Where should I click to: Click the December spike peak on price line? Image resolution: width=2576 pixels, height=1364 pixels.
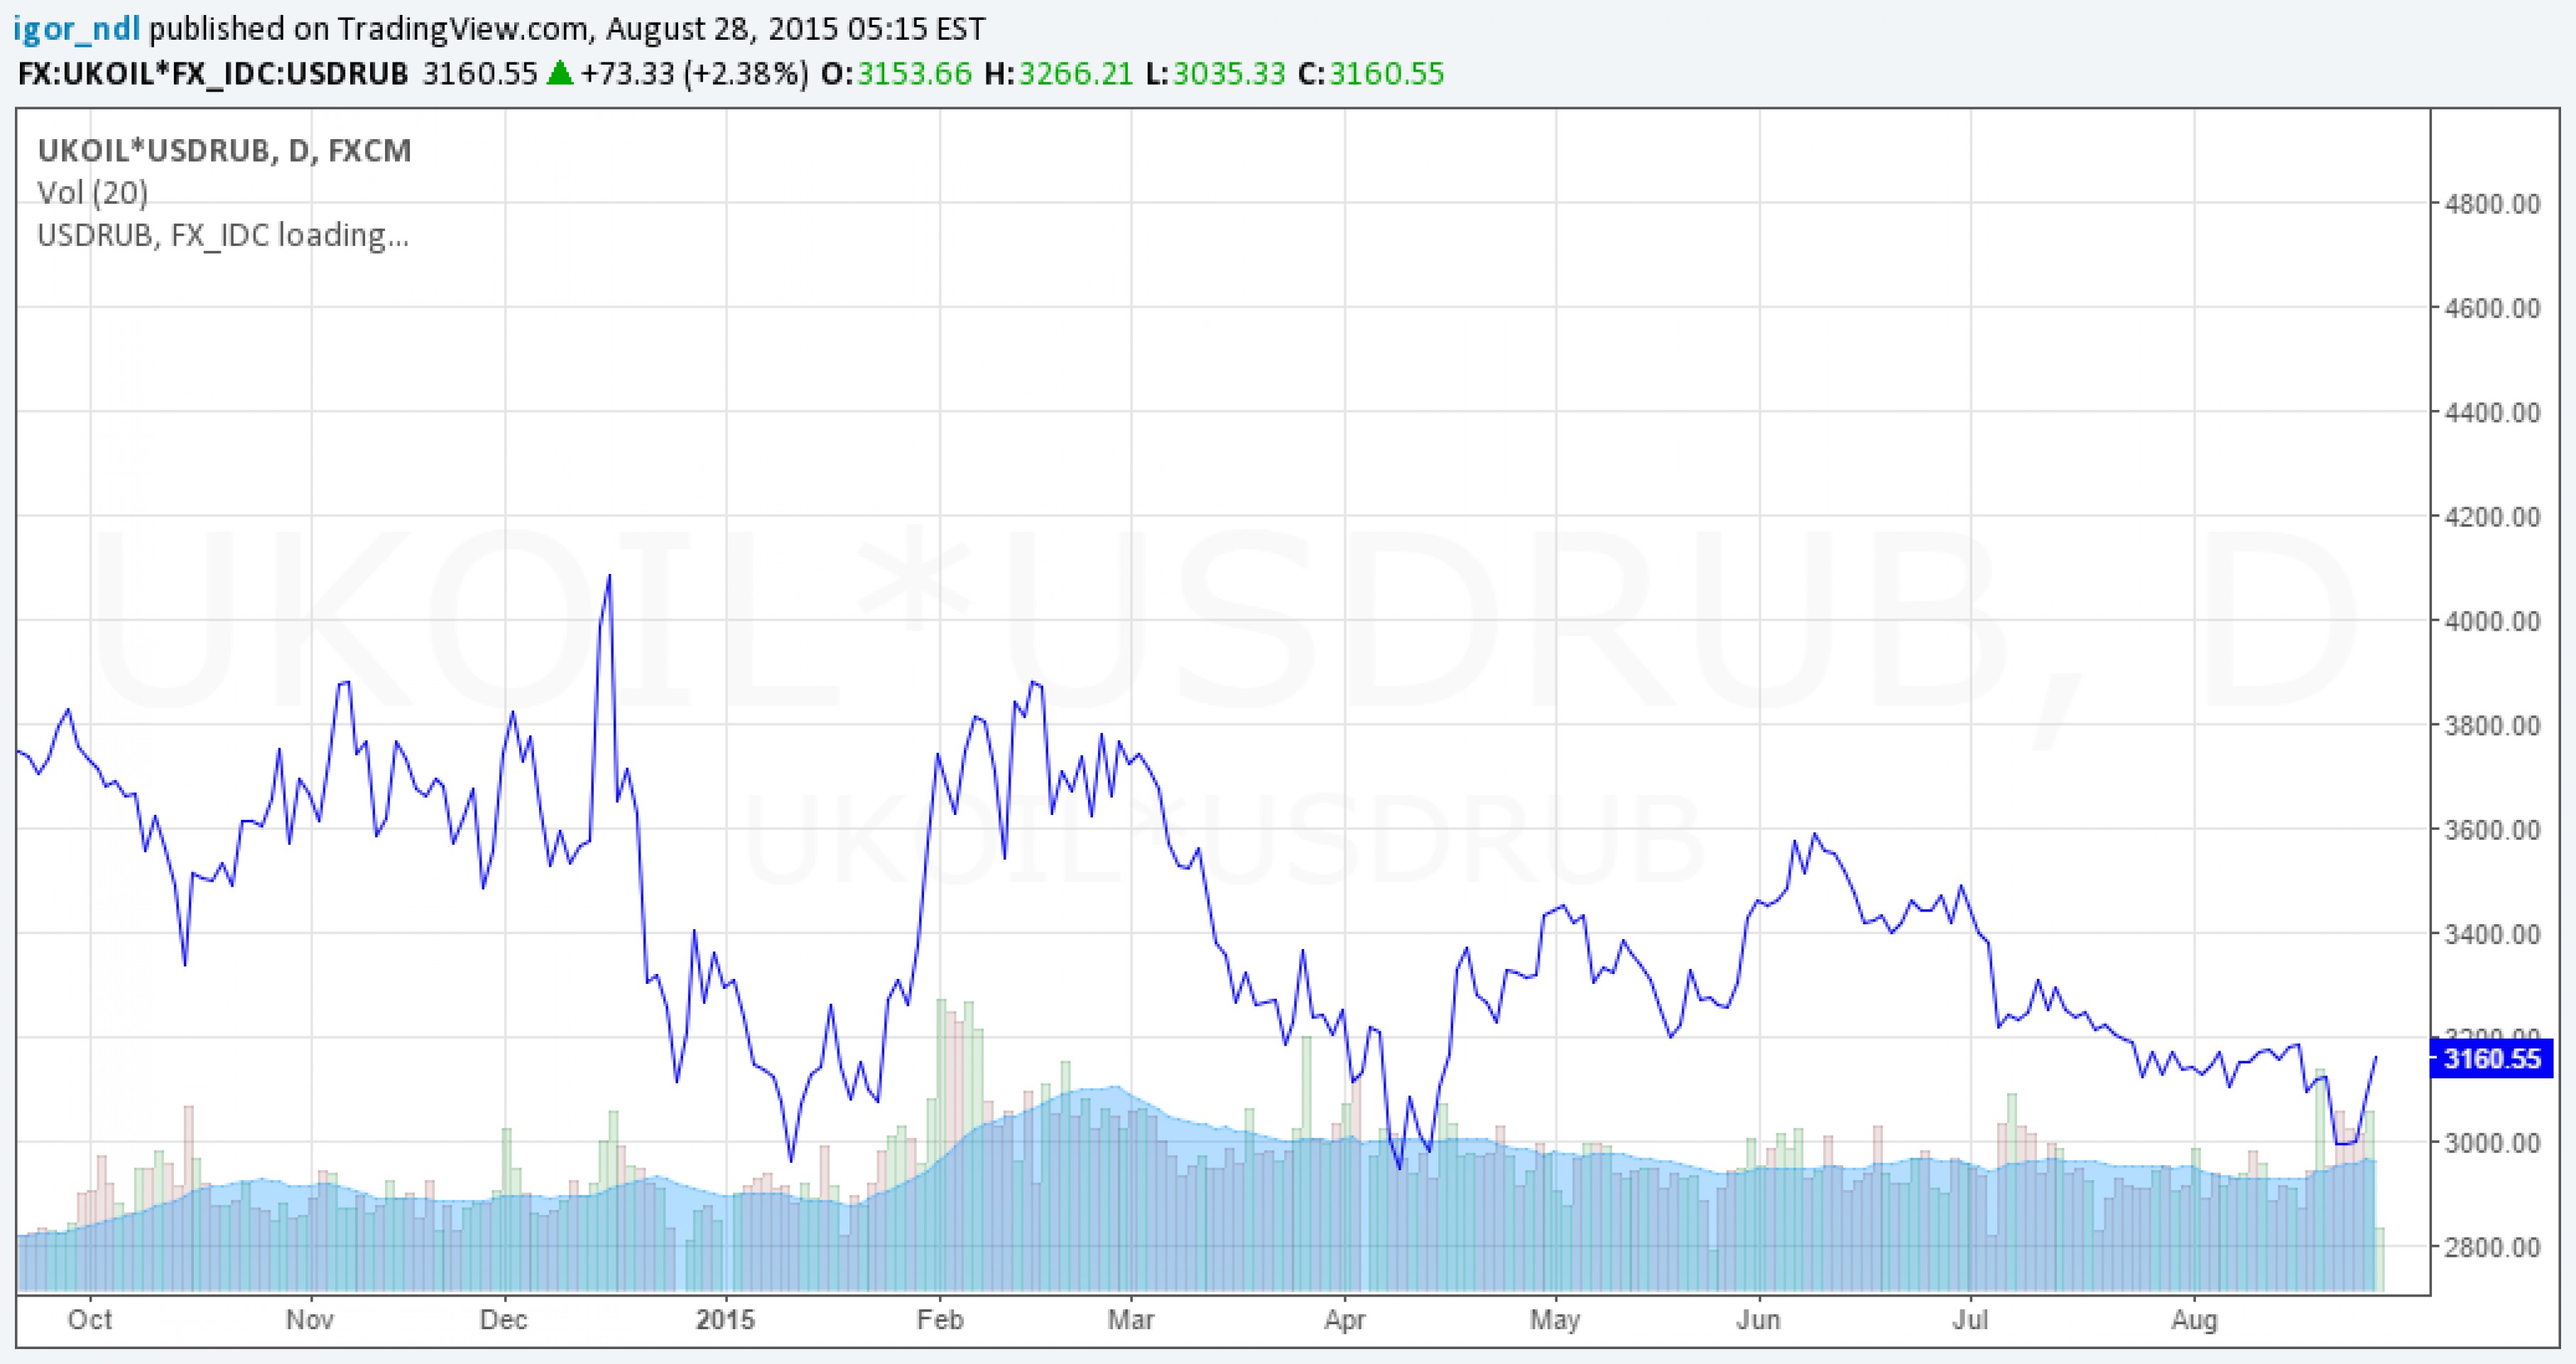(x=609, y=577)
